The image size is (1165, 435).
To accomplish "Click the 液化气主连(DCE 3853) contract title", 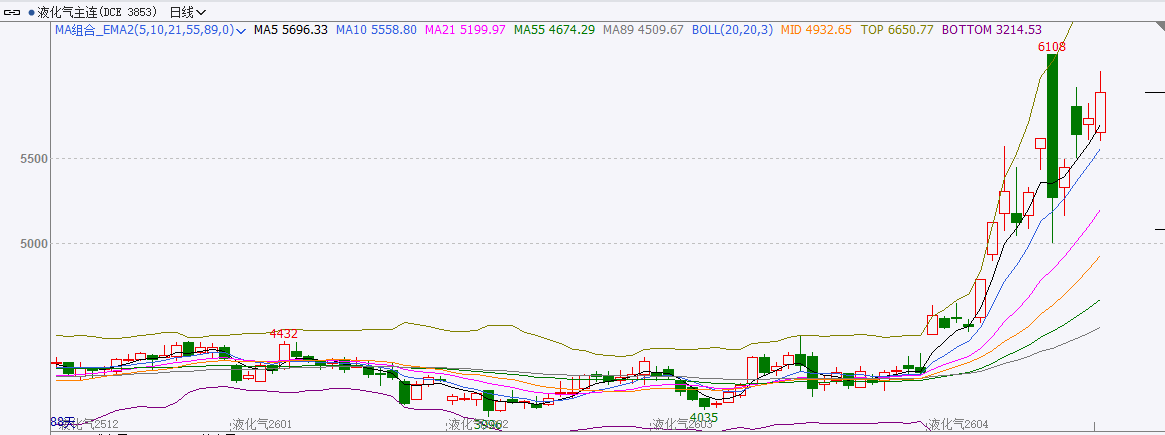I will (99, 12).
